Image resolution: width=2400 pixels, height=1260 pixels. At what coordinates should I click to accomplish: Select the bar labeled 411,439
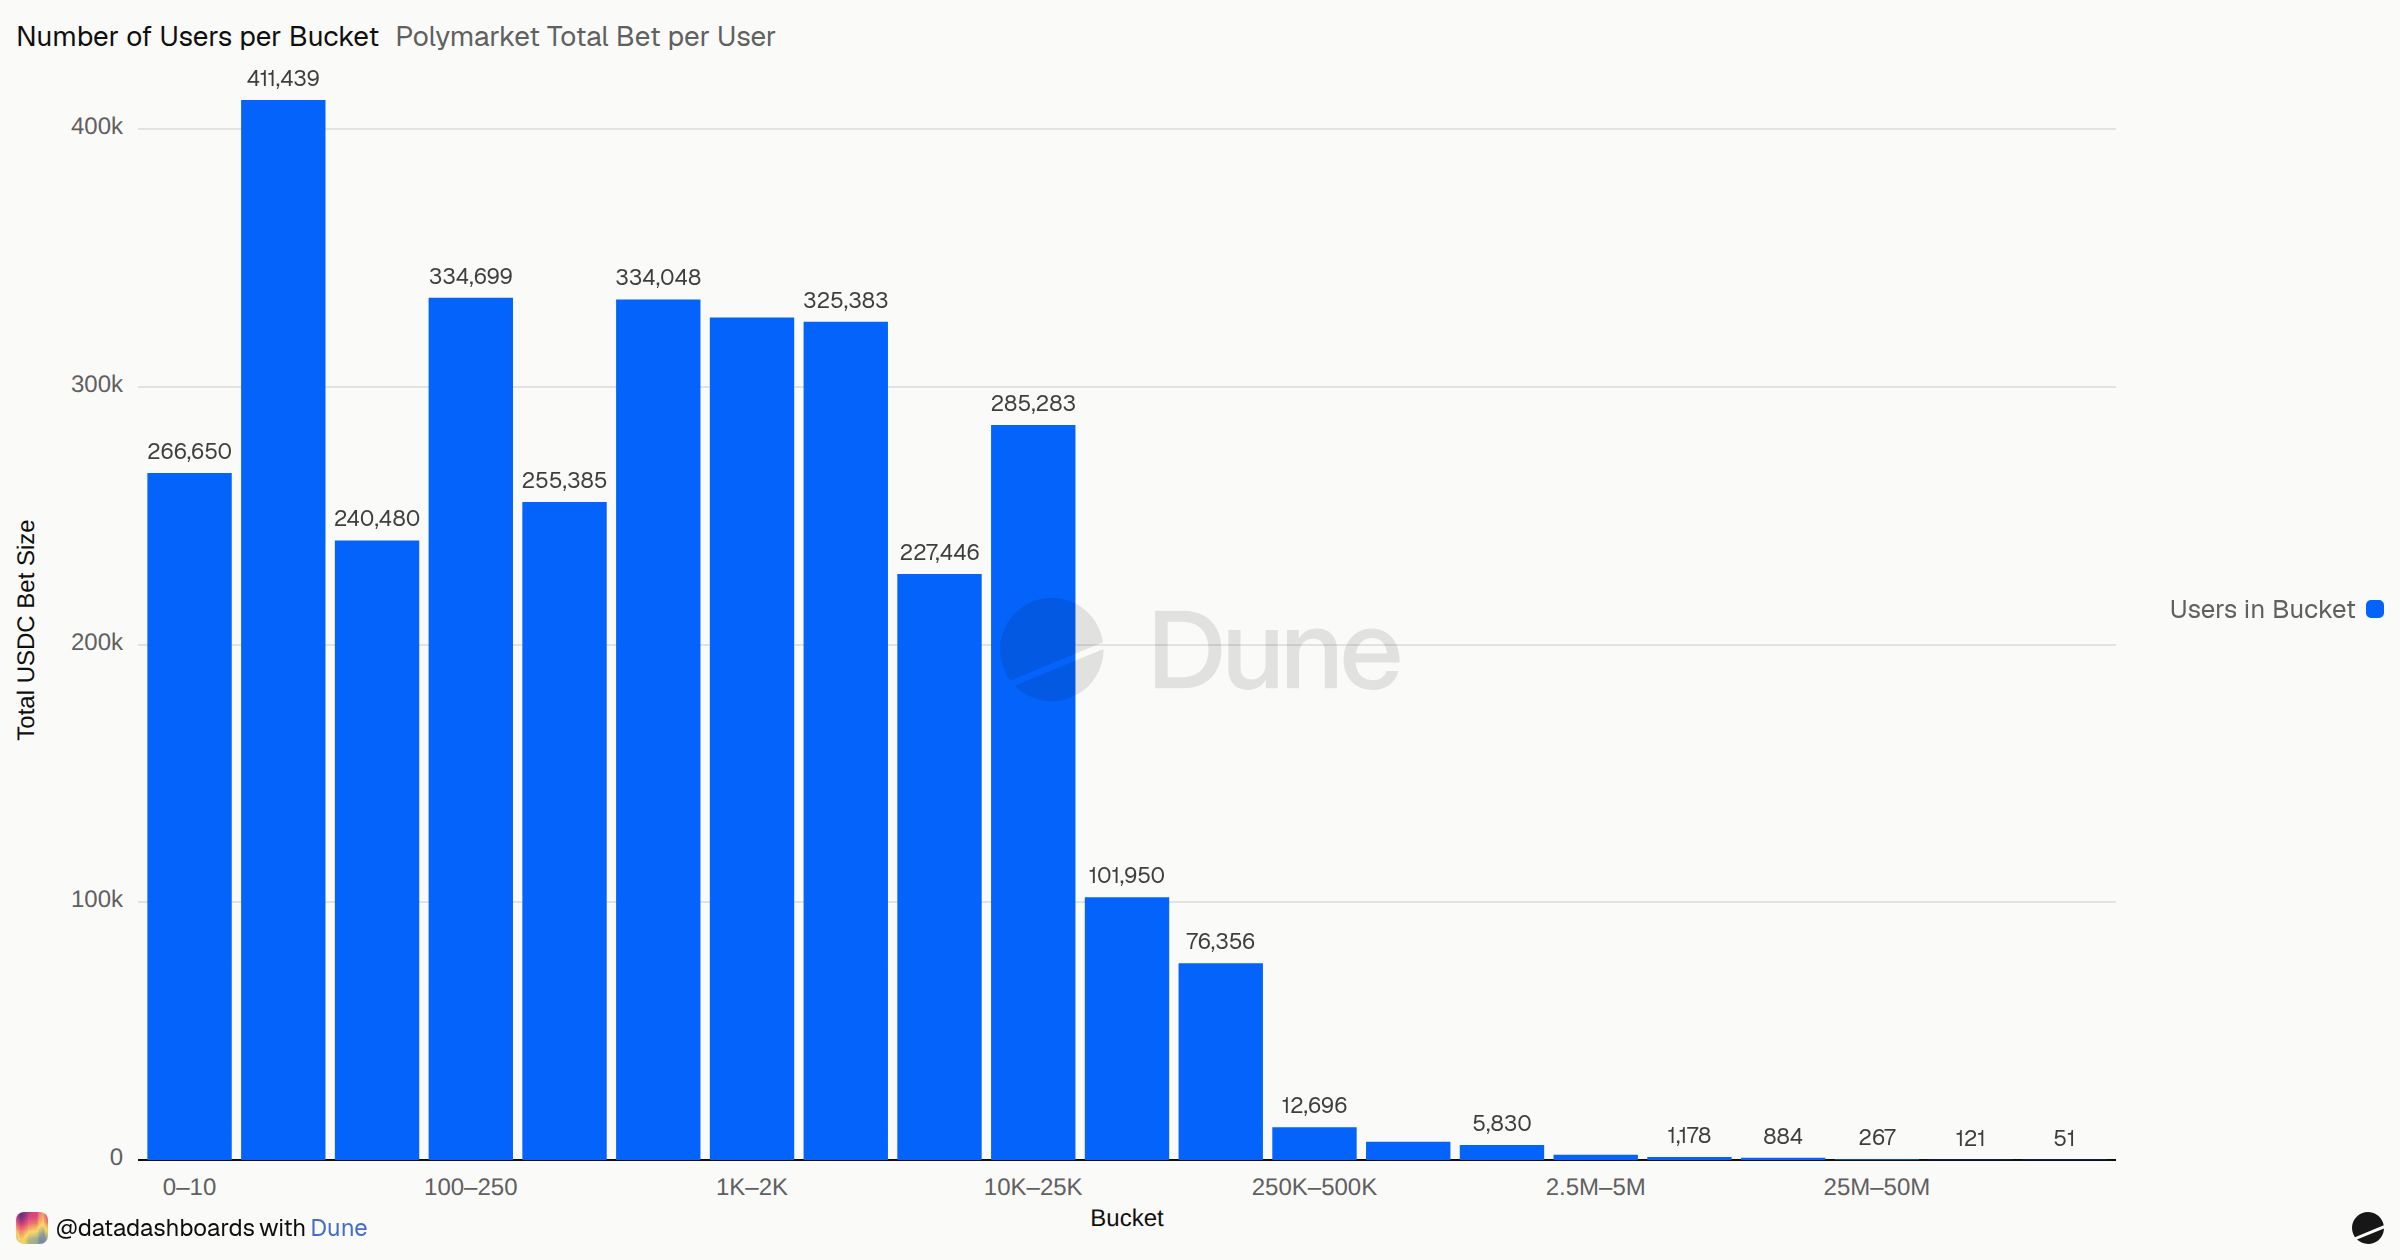[x=283, y=630]
